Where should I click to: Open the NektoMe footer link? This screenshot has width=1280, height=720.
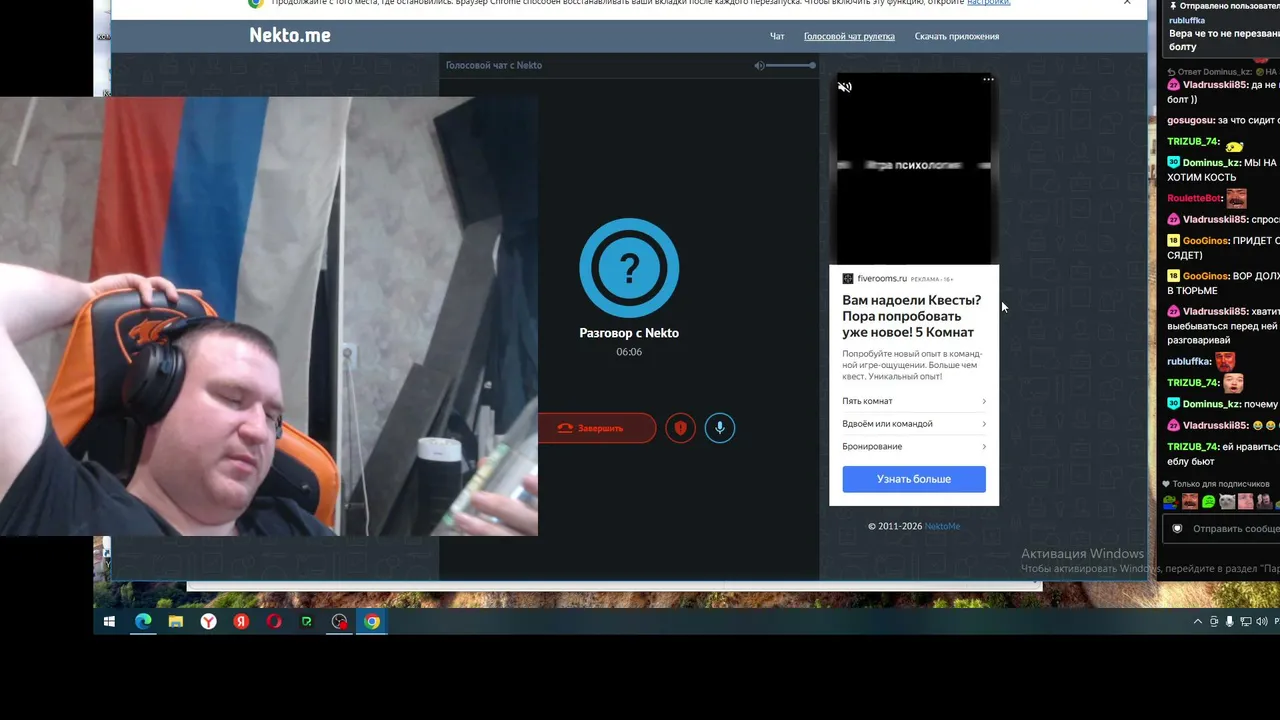pyautogui.click(x=942, y=526)
